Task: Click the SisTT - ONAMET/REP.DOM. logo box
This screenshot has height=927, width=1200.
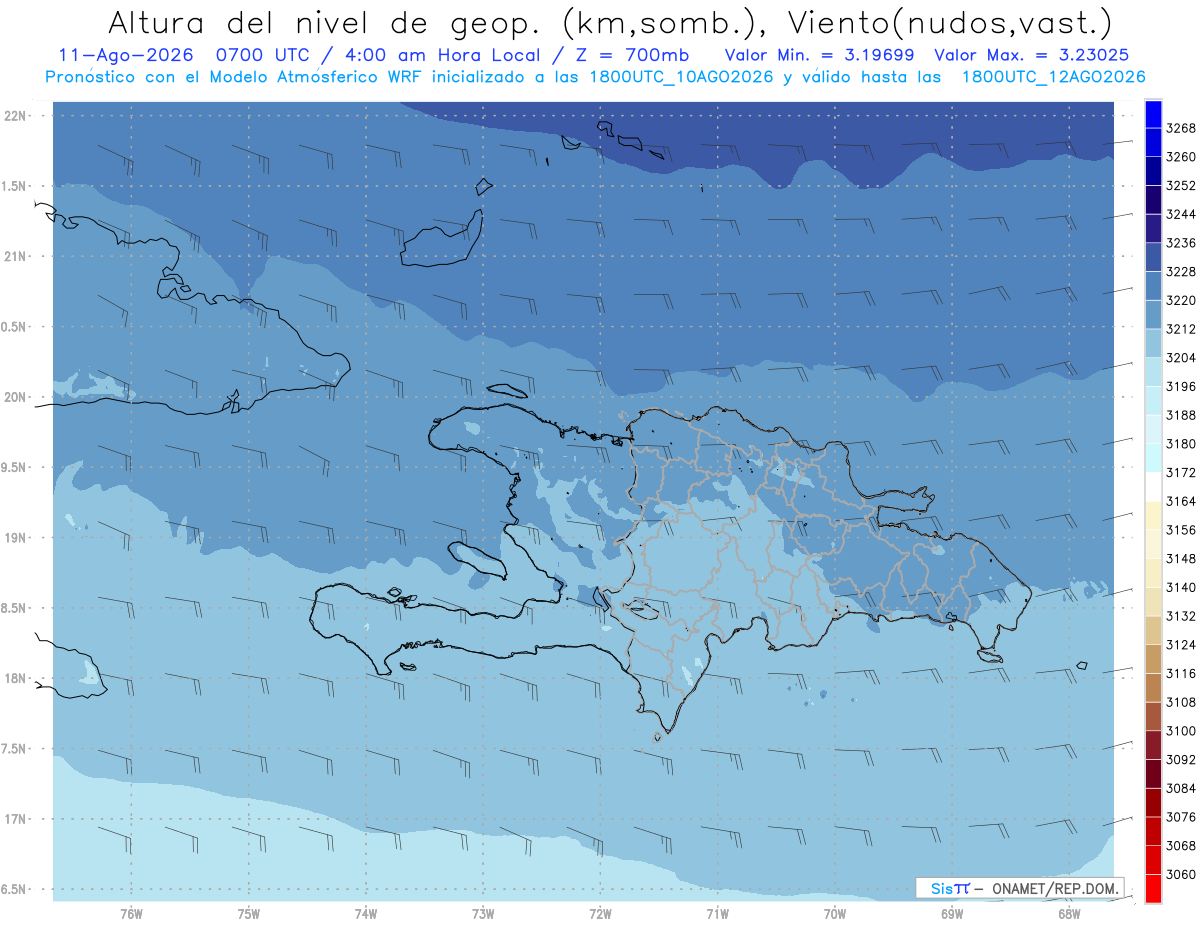Action: point(1020,888)
